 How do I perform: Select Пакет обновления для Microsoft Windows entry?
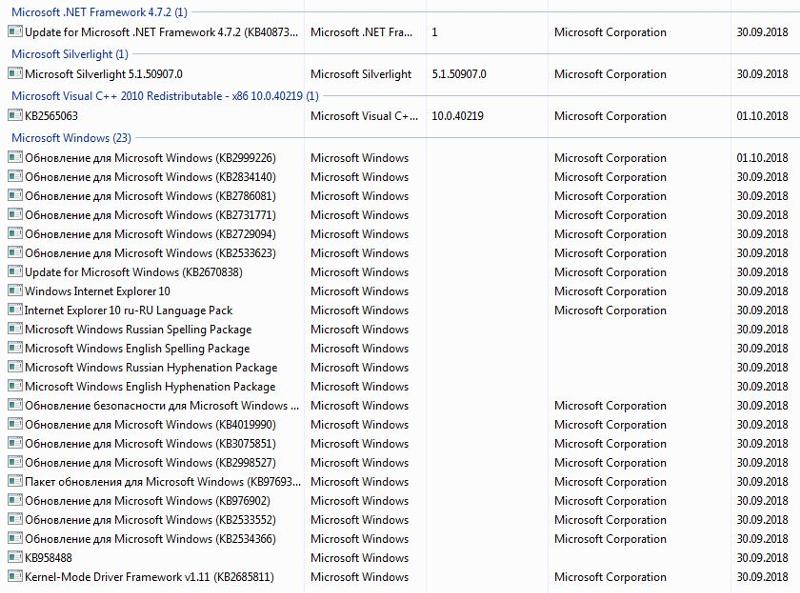[x=163, y=482]
